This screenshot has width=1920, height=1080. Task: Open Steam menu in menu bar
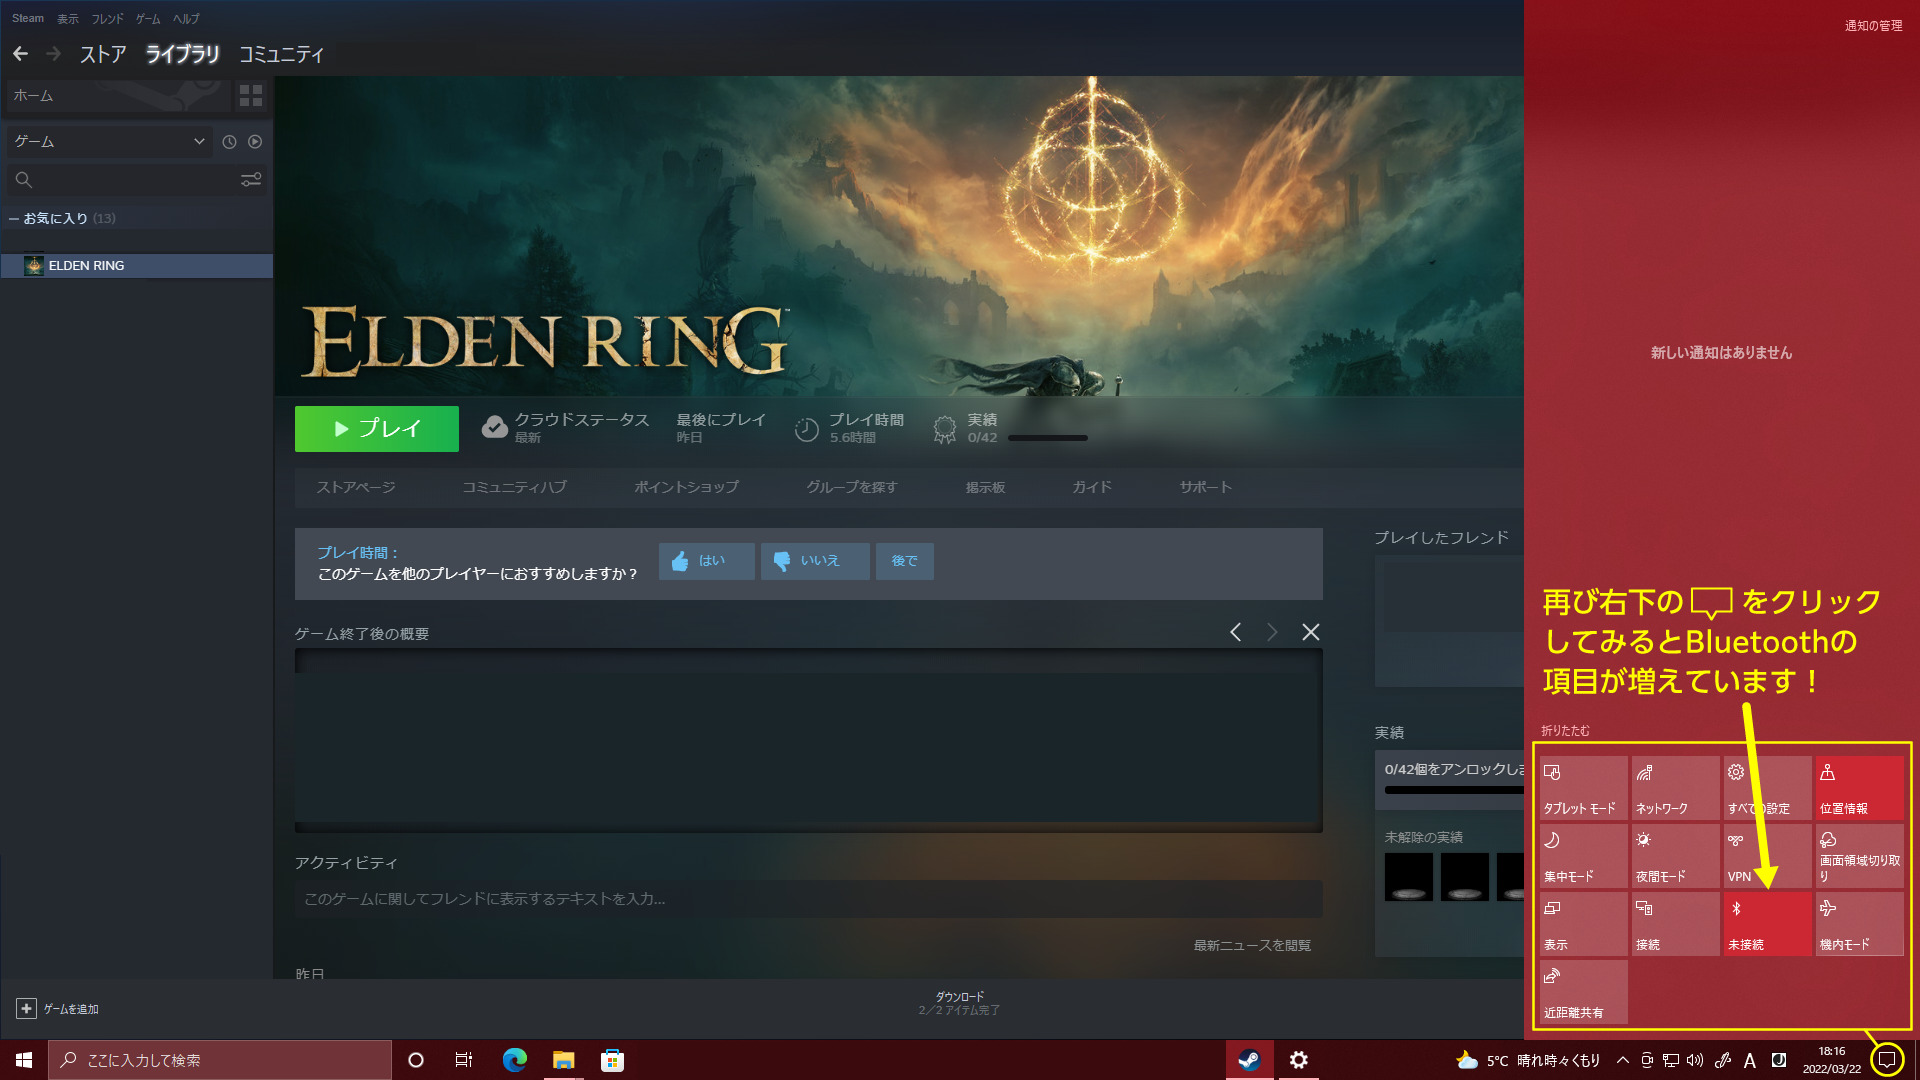[28, 19]
